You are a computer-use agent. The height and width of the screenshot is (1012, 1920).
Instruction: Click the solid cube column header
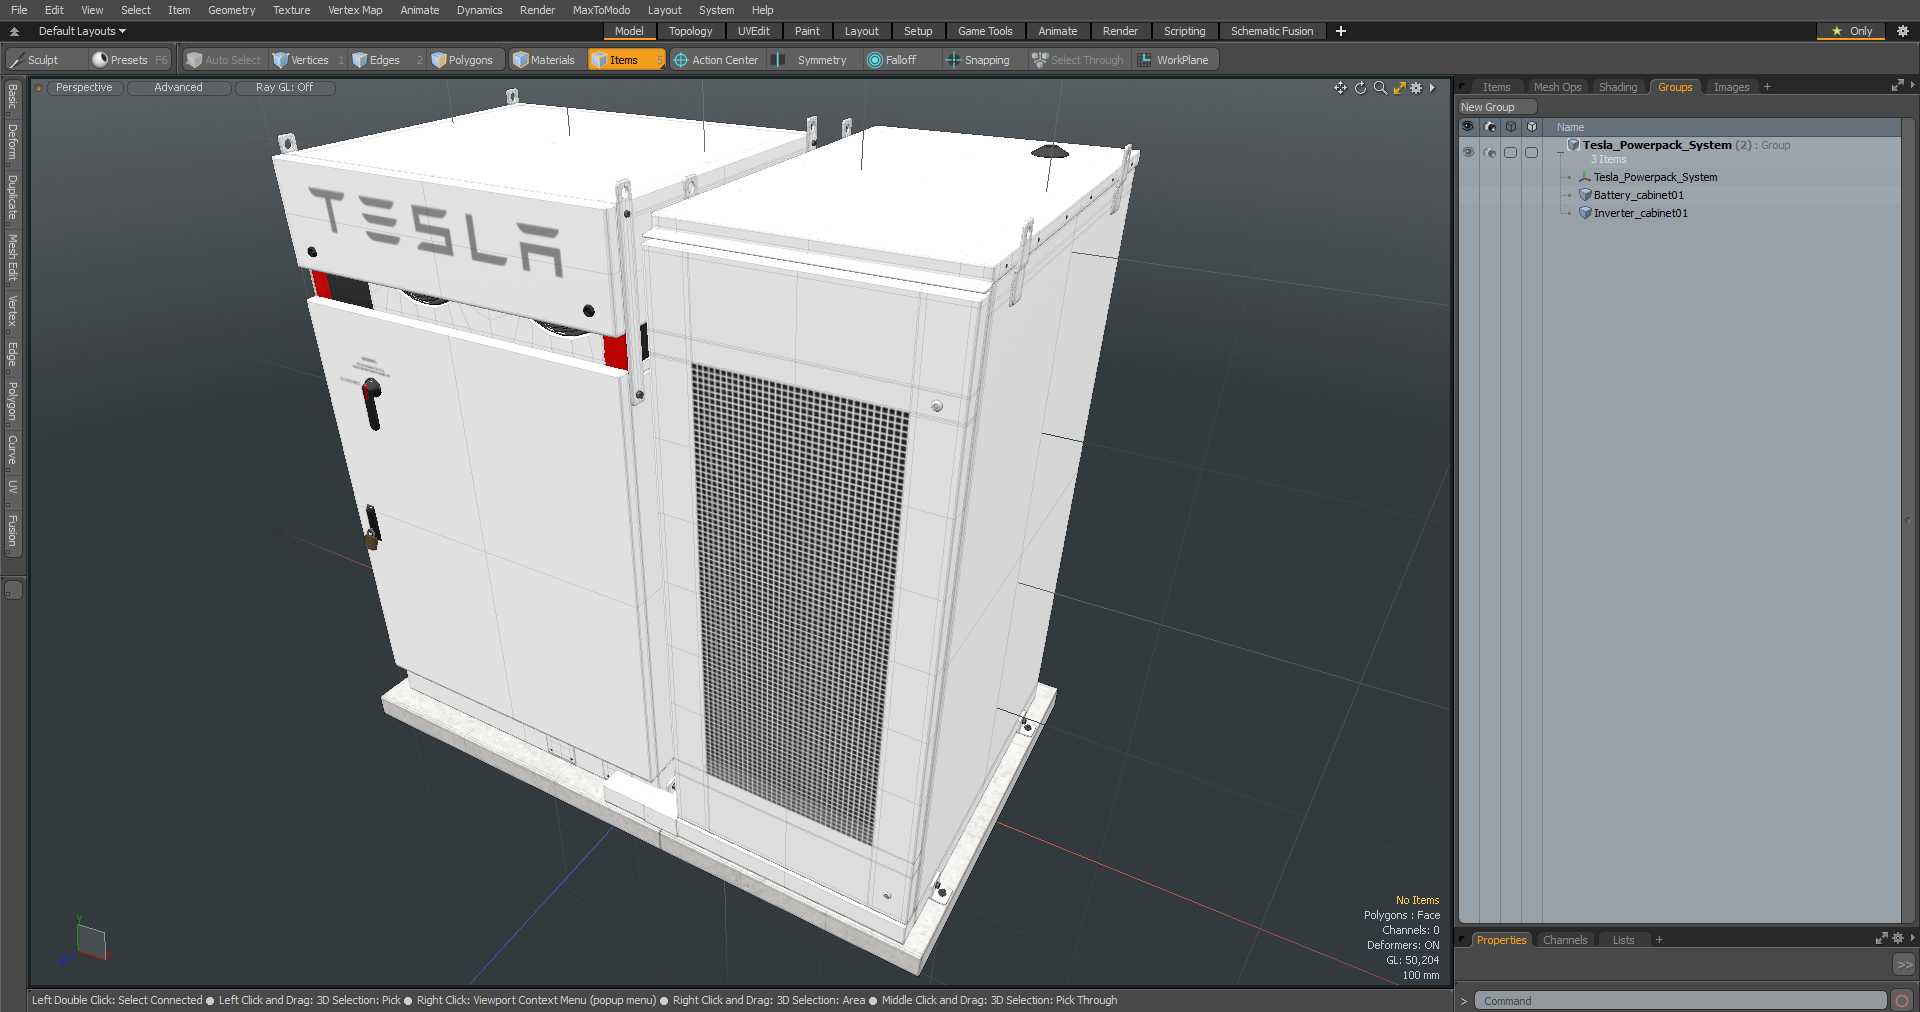[1532, 127]
